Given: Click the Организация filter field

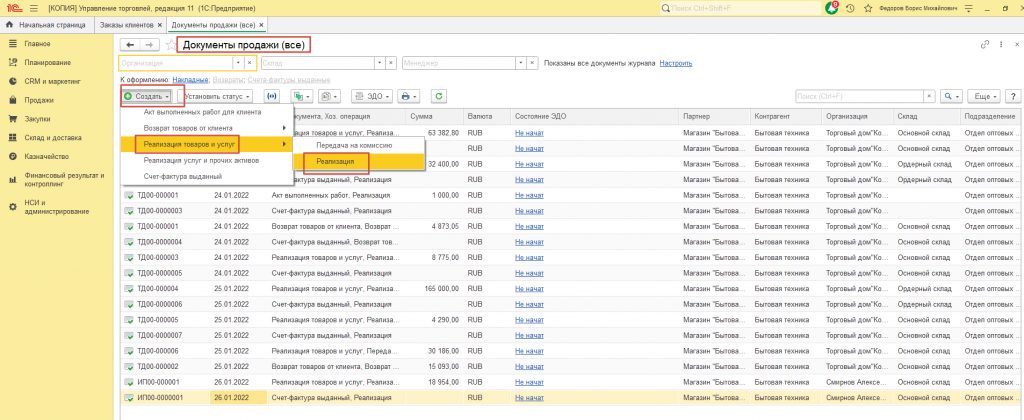Looking at the screenshot, I should pyautogui.click(x=176, y=63).
